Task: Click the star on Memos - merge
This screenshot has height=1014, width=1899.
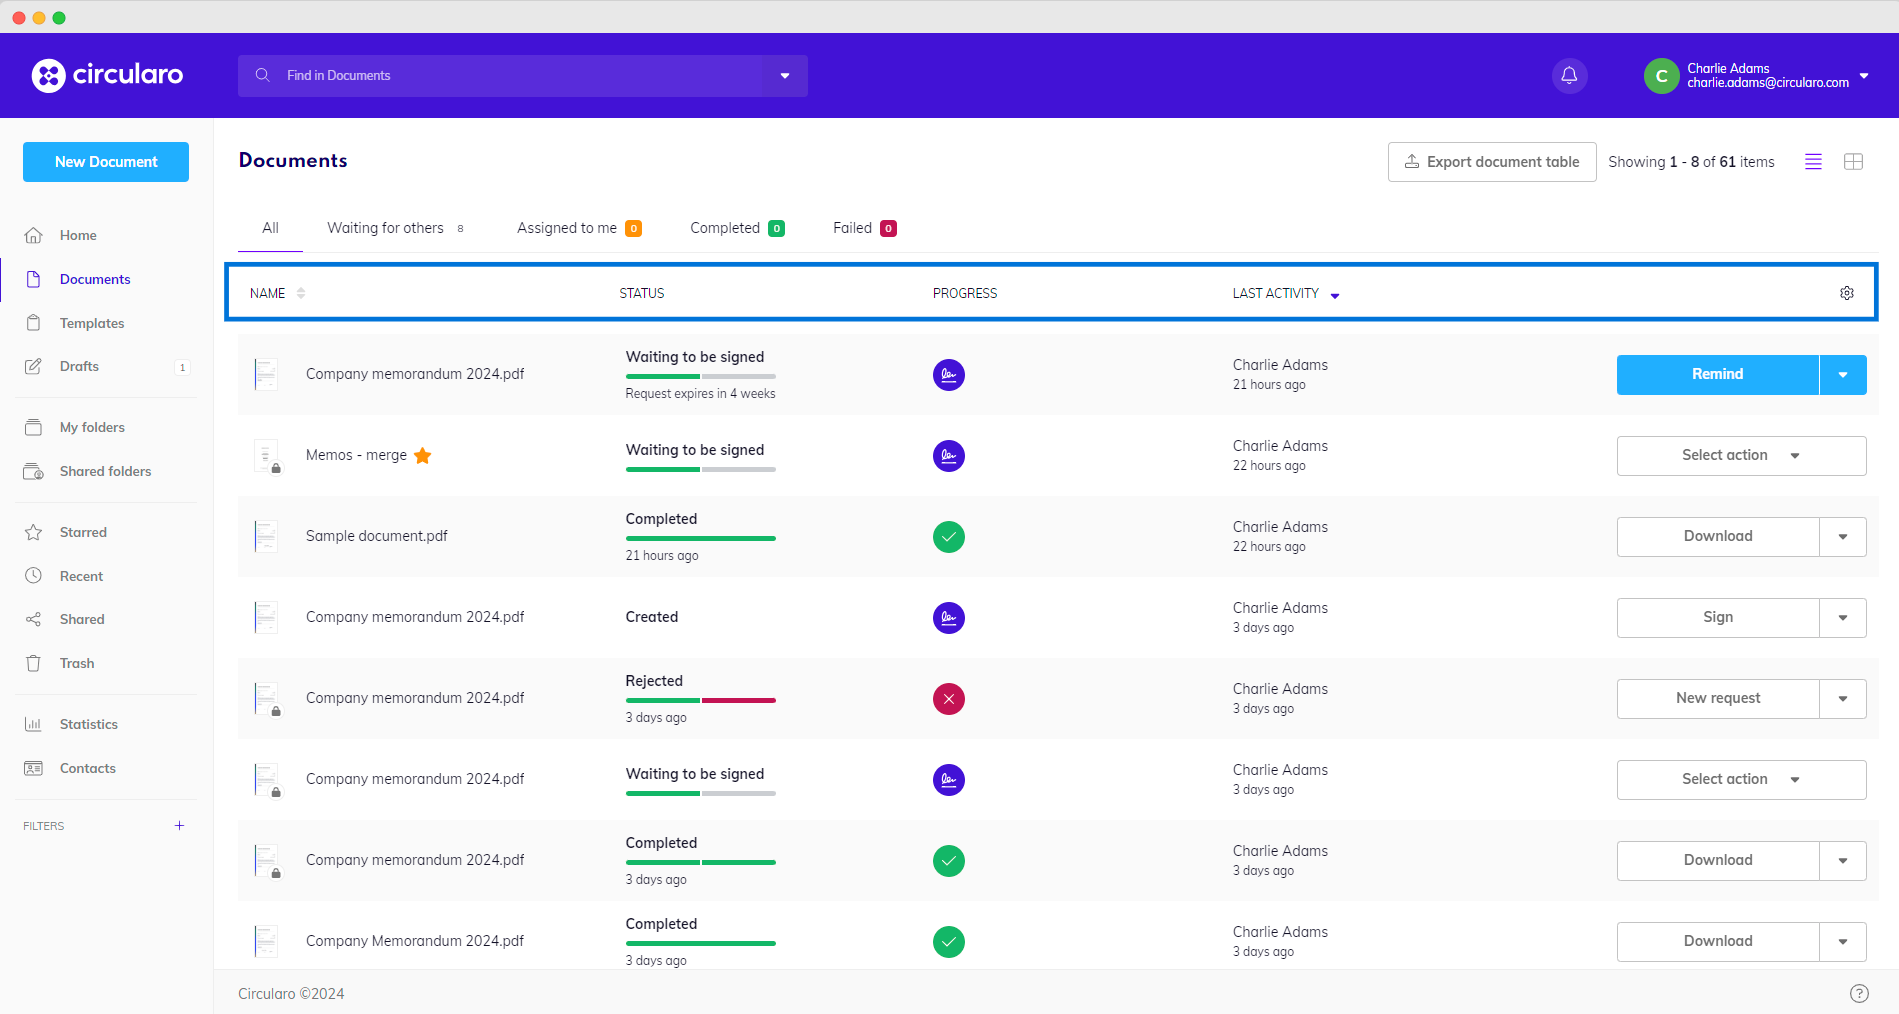Action: (x=423, y=456)
